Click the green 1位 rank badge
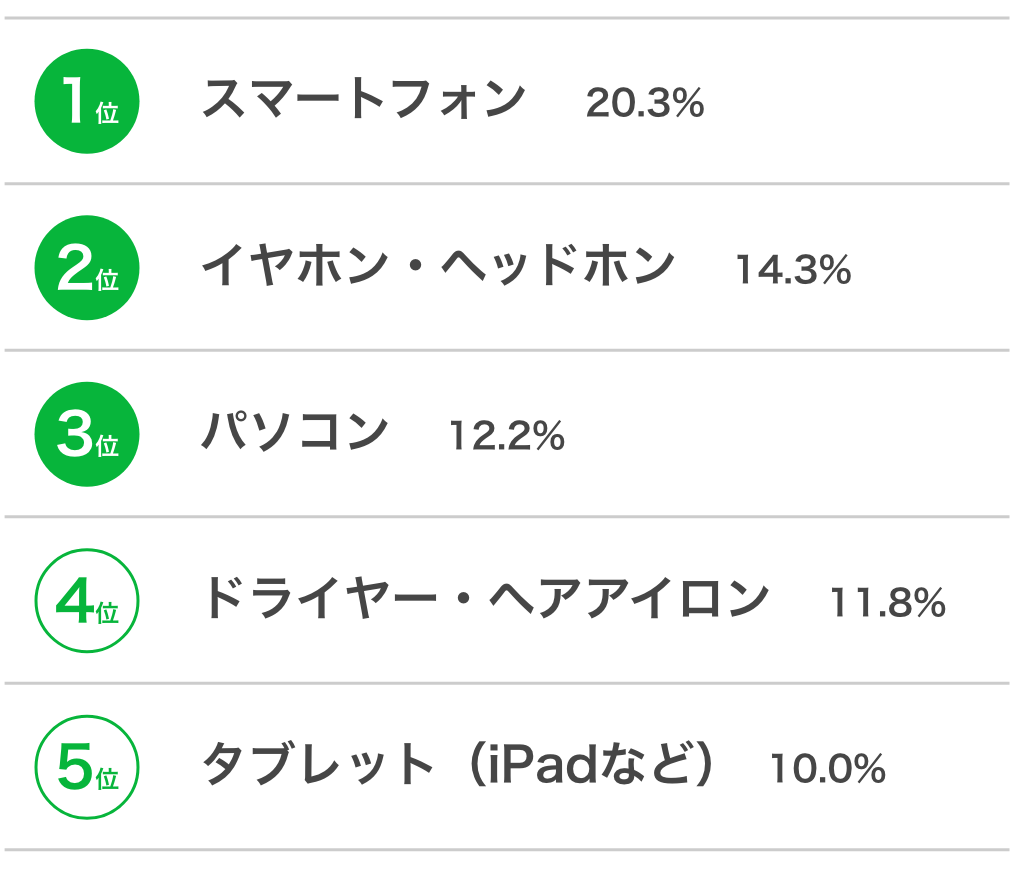The image size is (1016, 878). coord(87,101)
